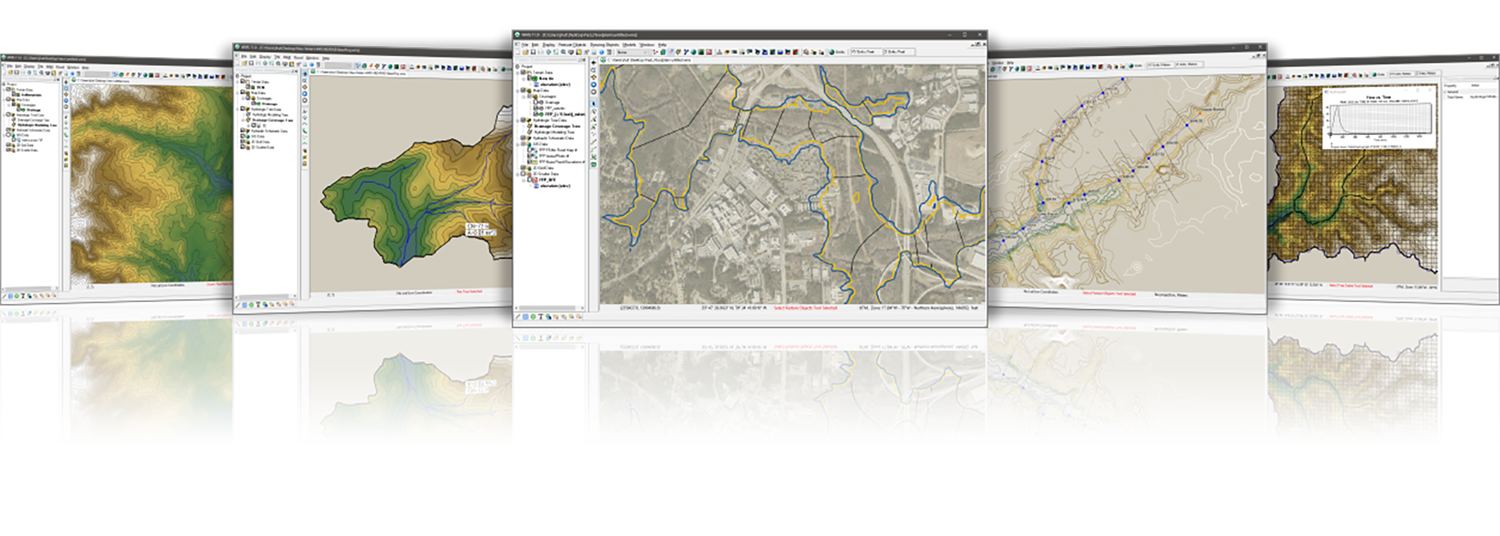Open the Edit menu in the center window
The height and width of the screenshot is (536, 1500).
click(535, 45)
